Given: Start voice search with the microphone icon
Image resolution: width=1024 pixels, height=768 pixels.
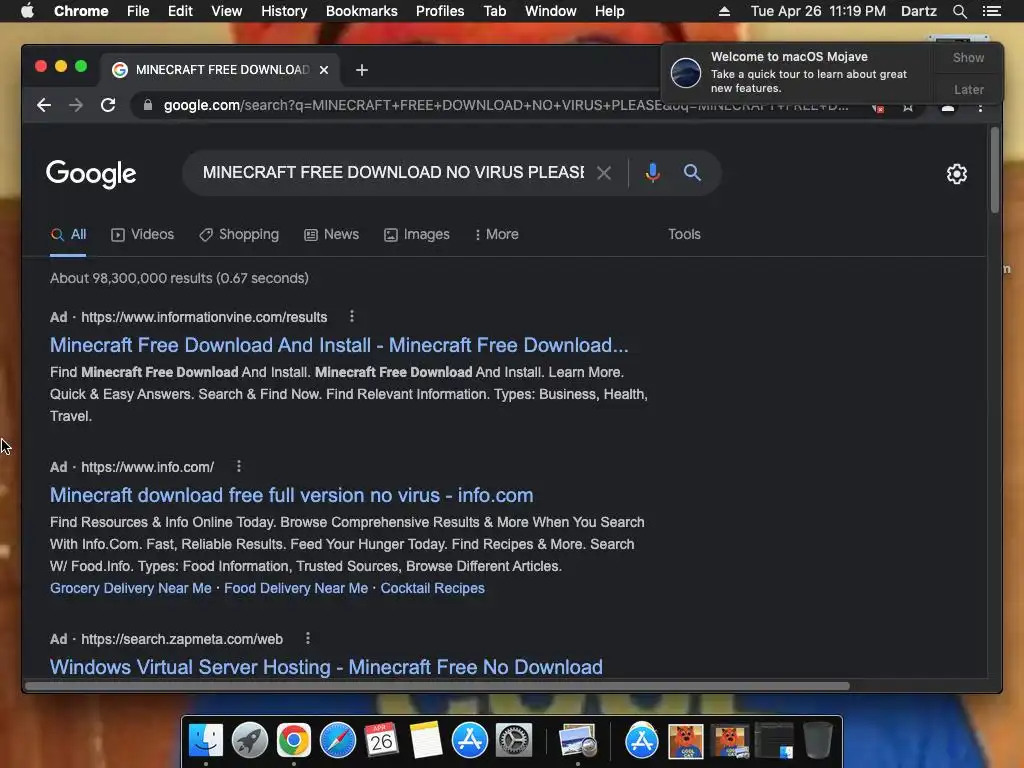Looking at the screenshot, I should (x=652, y=172).
